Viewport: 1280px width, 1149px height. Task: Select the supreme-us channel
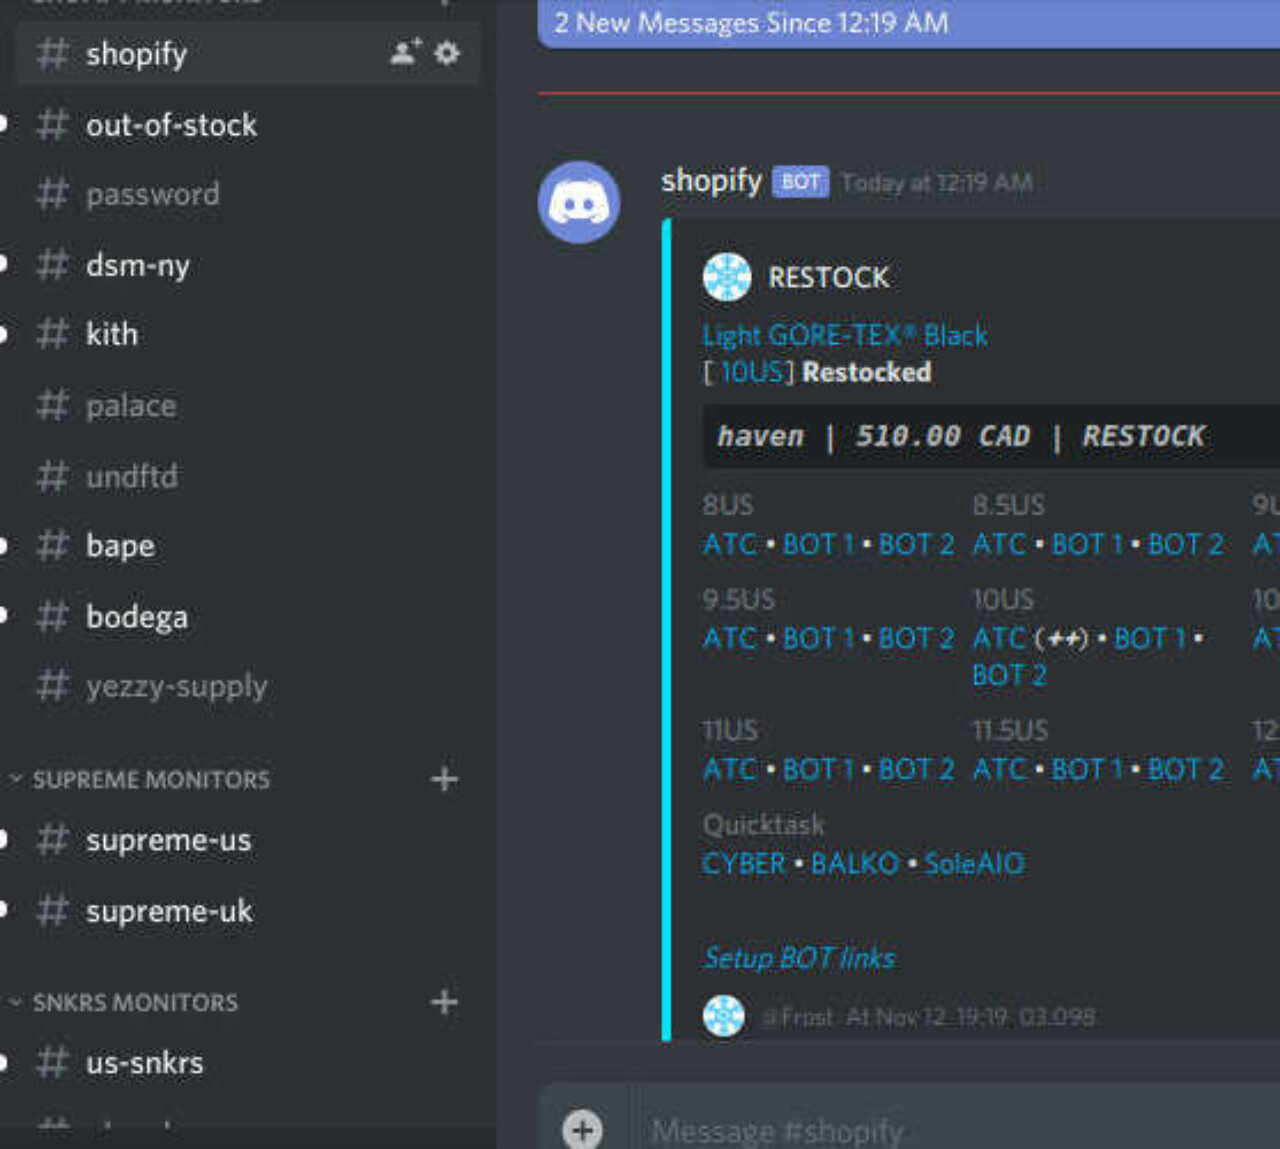(168, 840)
